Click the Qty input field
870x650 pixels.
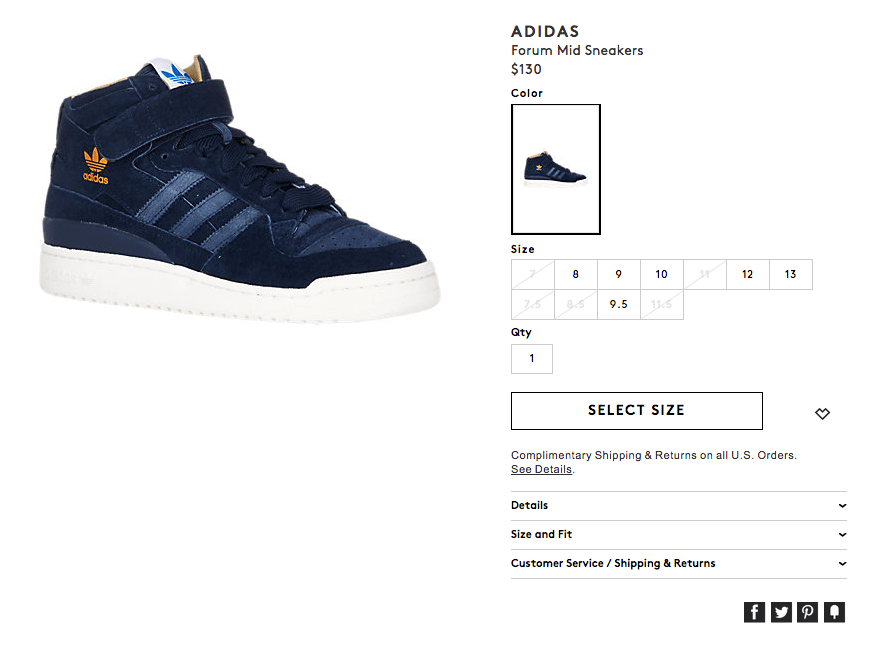pos(532,359)
